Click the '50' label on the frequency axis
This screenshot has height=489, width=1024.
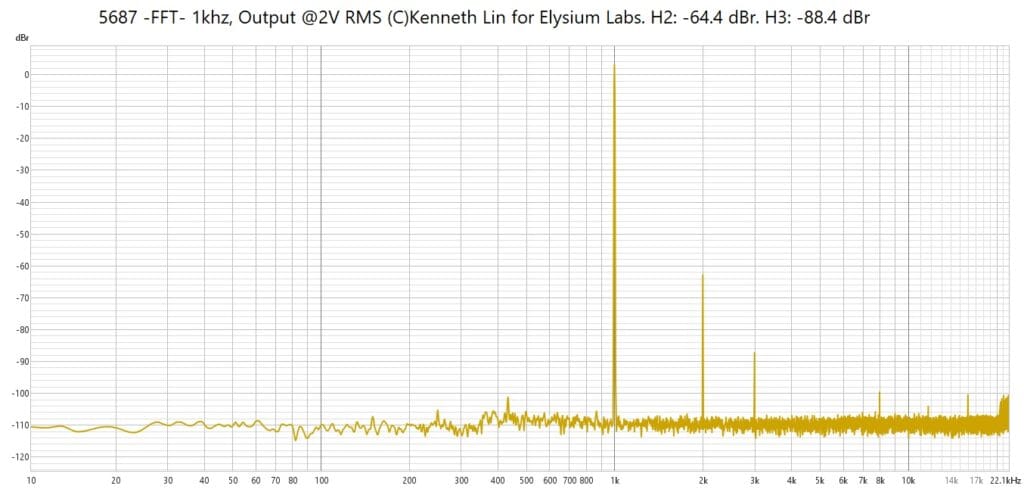click(232, 481)
